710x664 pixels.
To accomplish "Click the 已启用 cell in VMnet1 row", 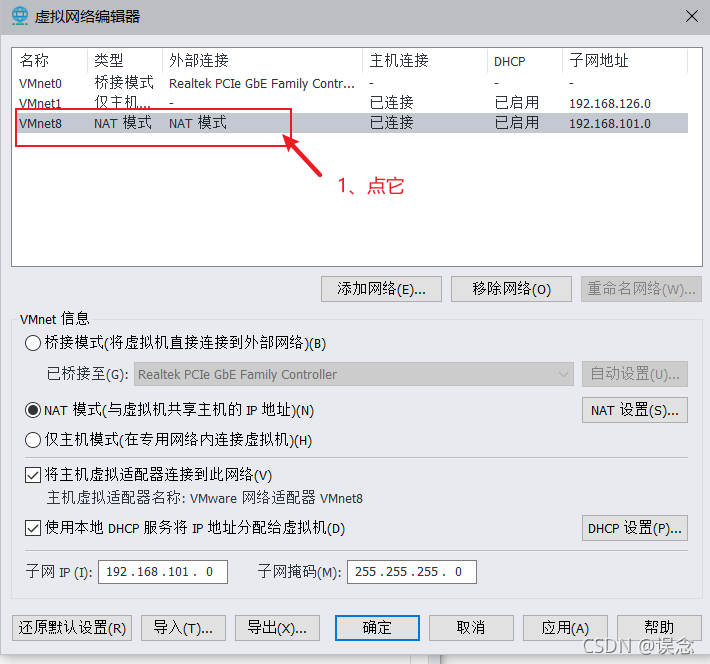I will [x=517, y=103].
